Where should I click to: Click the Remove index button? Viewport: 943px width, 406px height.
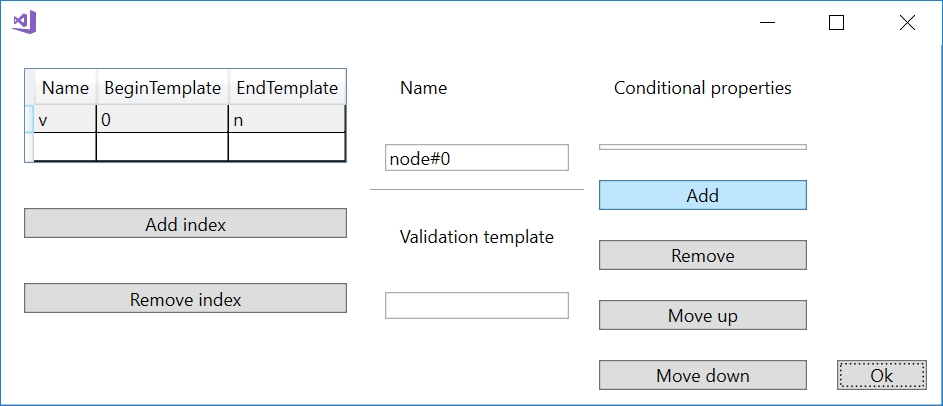[185, 298]
